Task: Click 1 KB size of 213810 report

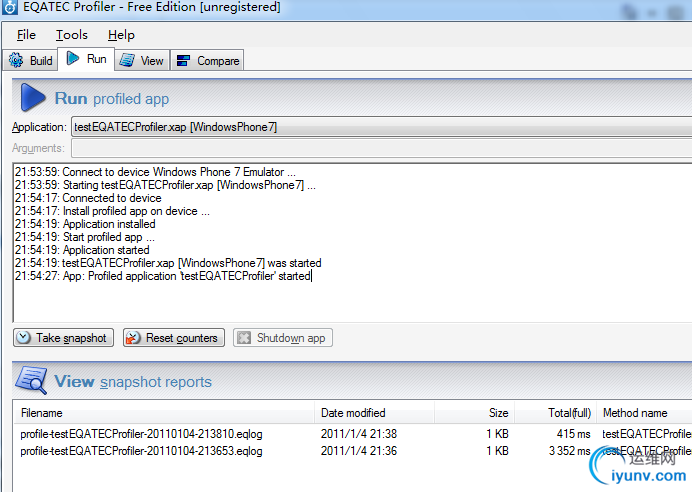Action: [x=497, y=434]
